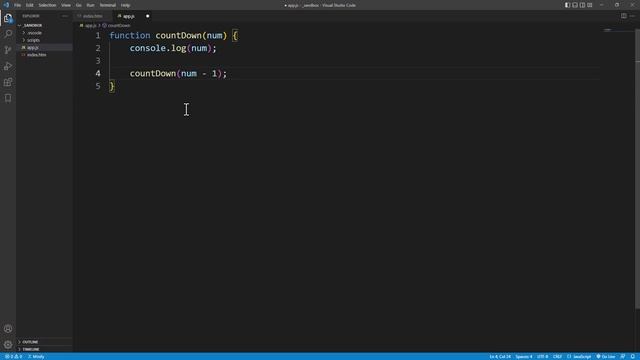Open the Go menu
The height and width of the screenshot is (360, 640).
point(78,5)
